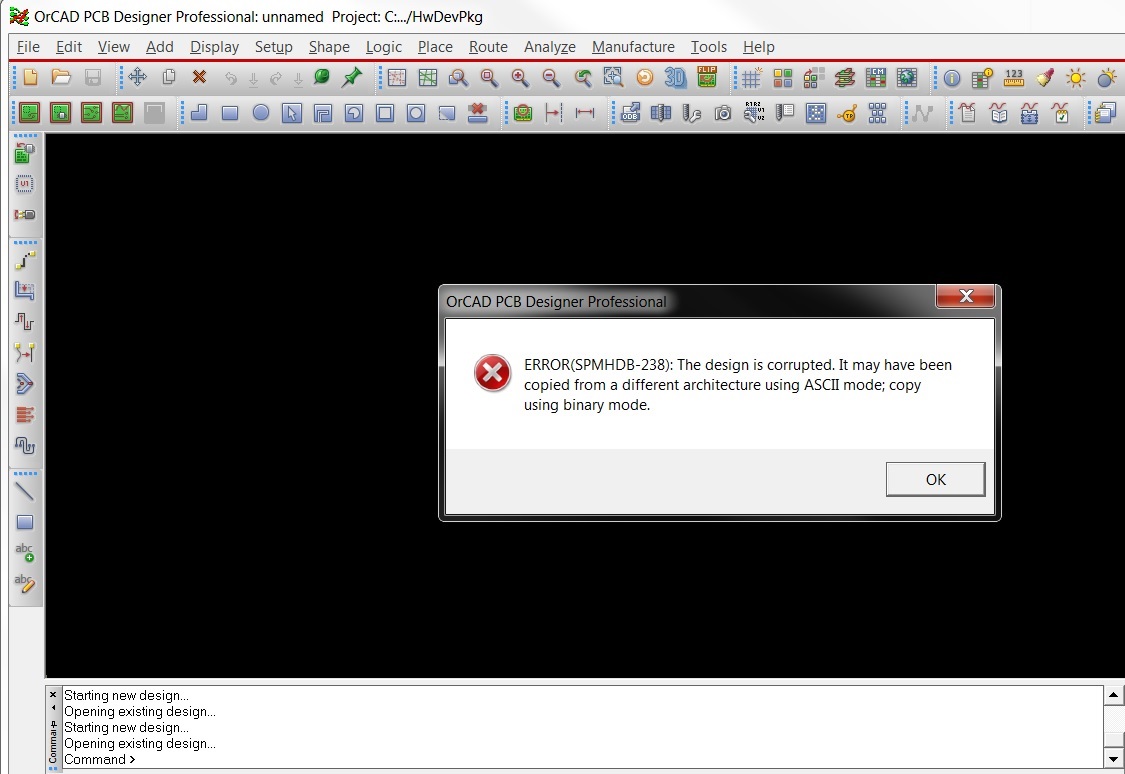This screenshot has height=774, width=1125.
Task: Open the Analyze menu
Action: pos(550,47)
